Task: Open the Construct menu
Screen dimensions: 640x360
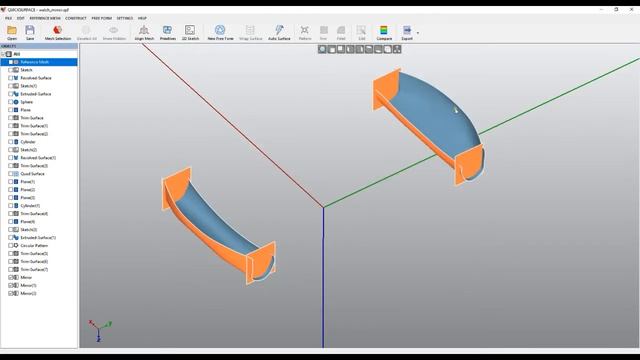Action: 76,18
